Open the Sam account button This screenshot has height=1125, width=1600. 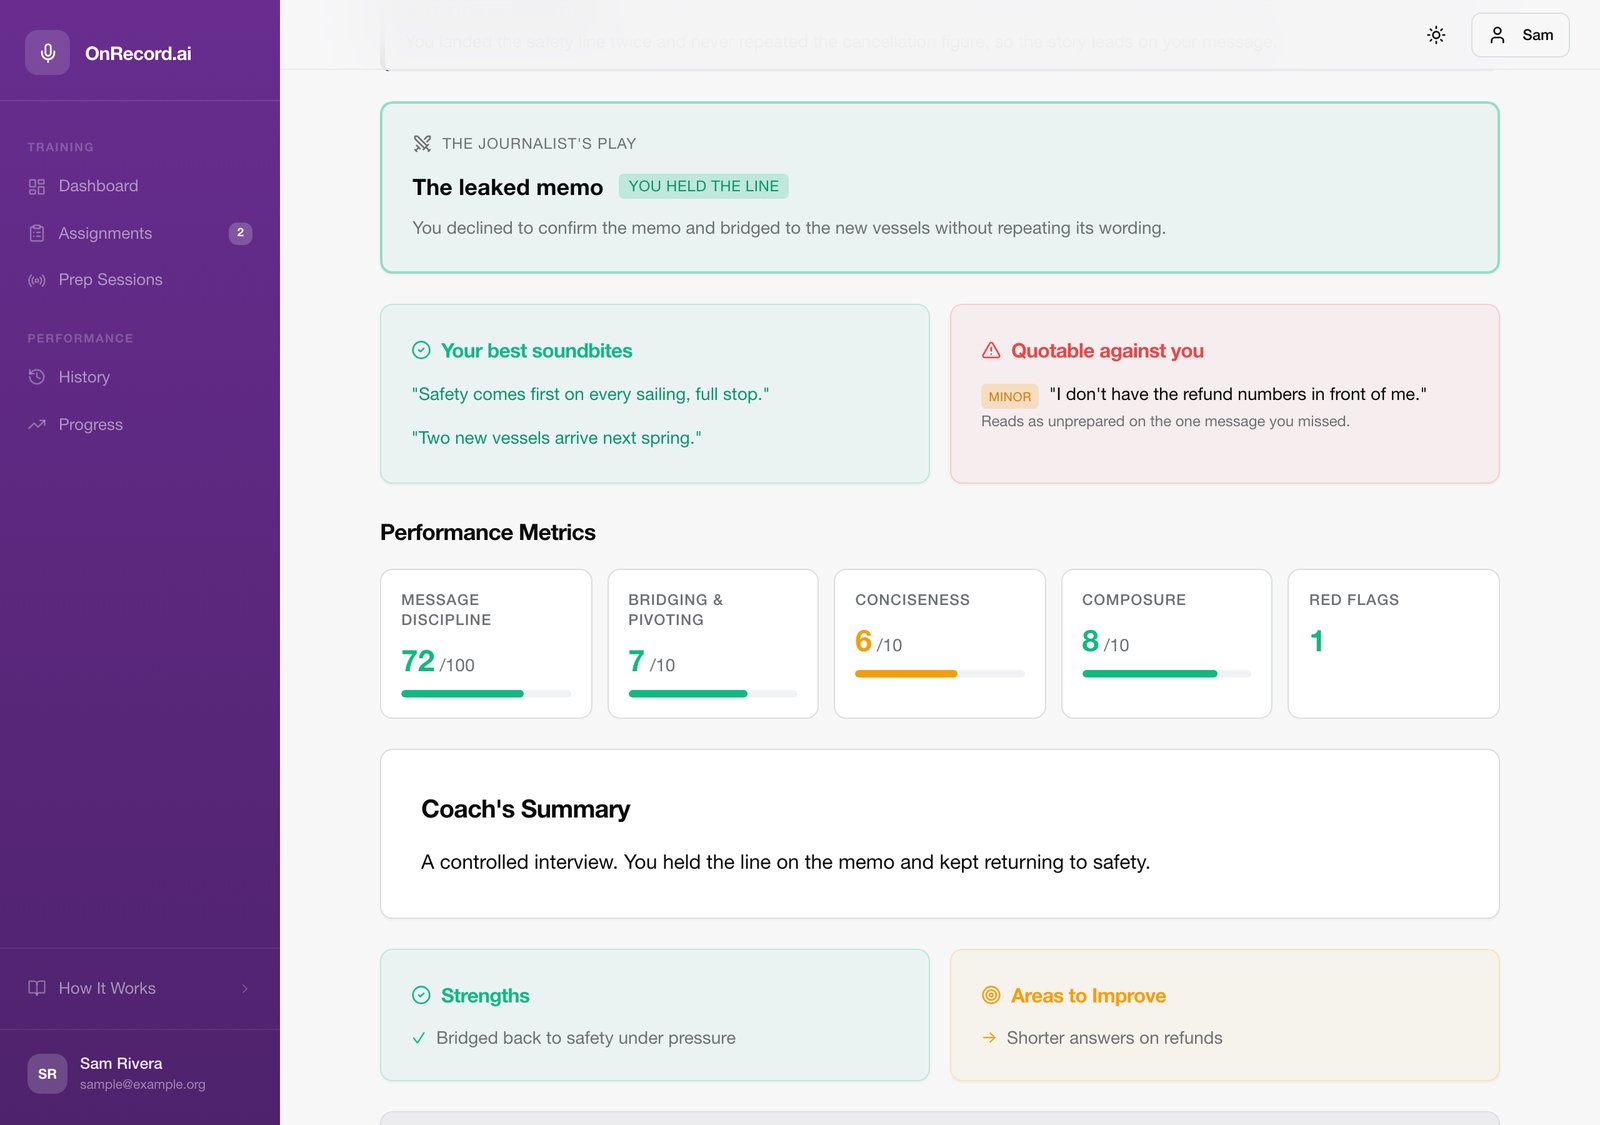tap(1520, 35)
